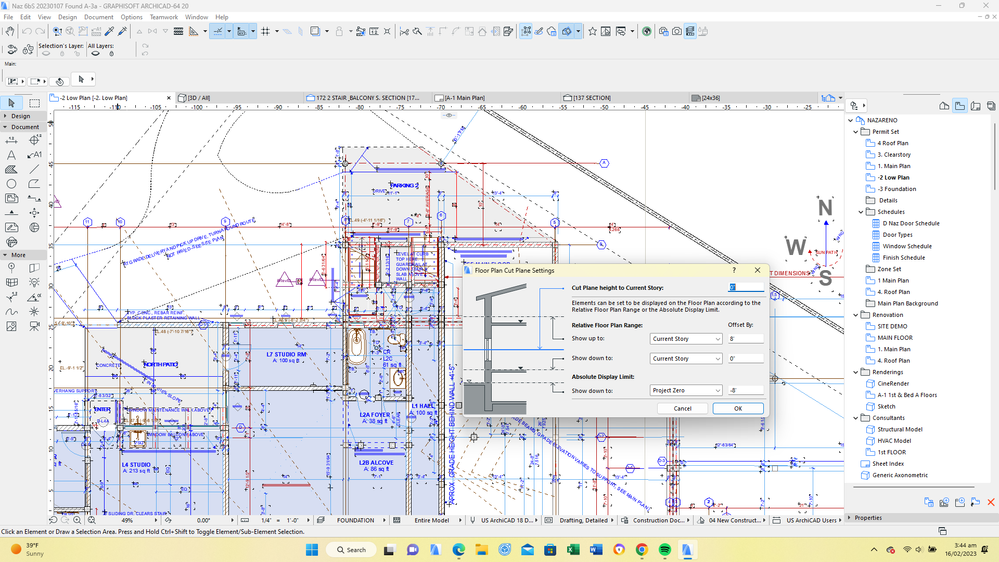This screenshot has width=999, height=562.
Task: Select the Arrow tool in toolbox
Action: pos(11,103)
